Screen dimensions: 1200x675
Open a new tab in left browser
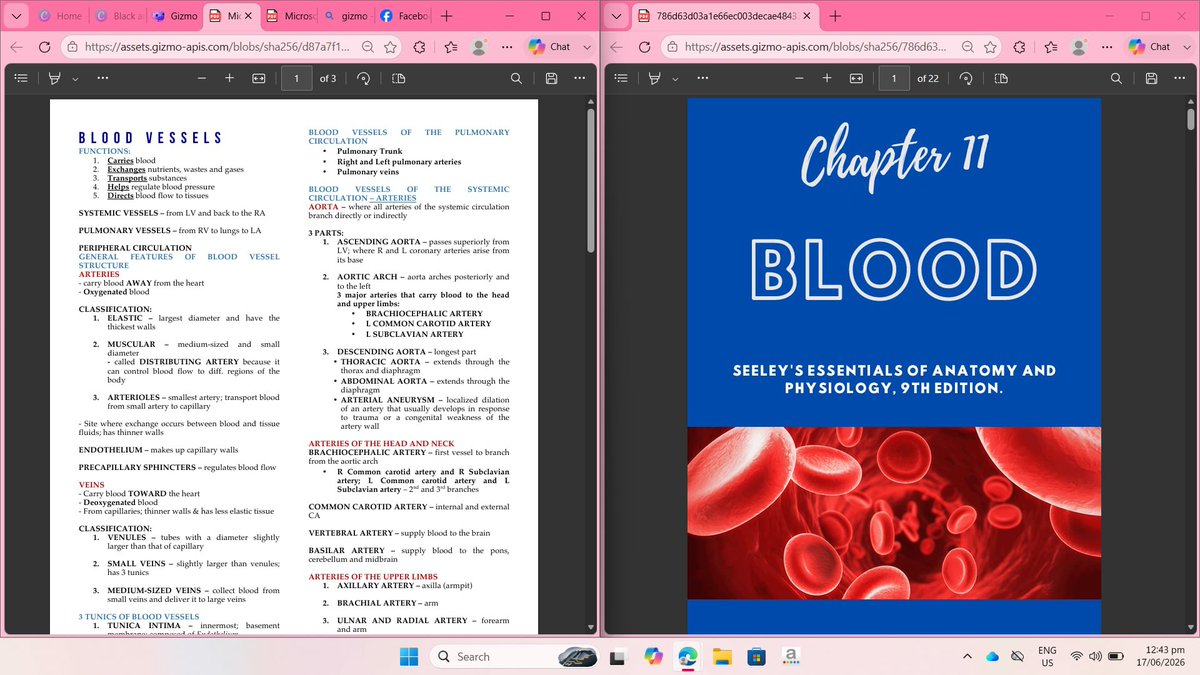446,16
